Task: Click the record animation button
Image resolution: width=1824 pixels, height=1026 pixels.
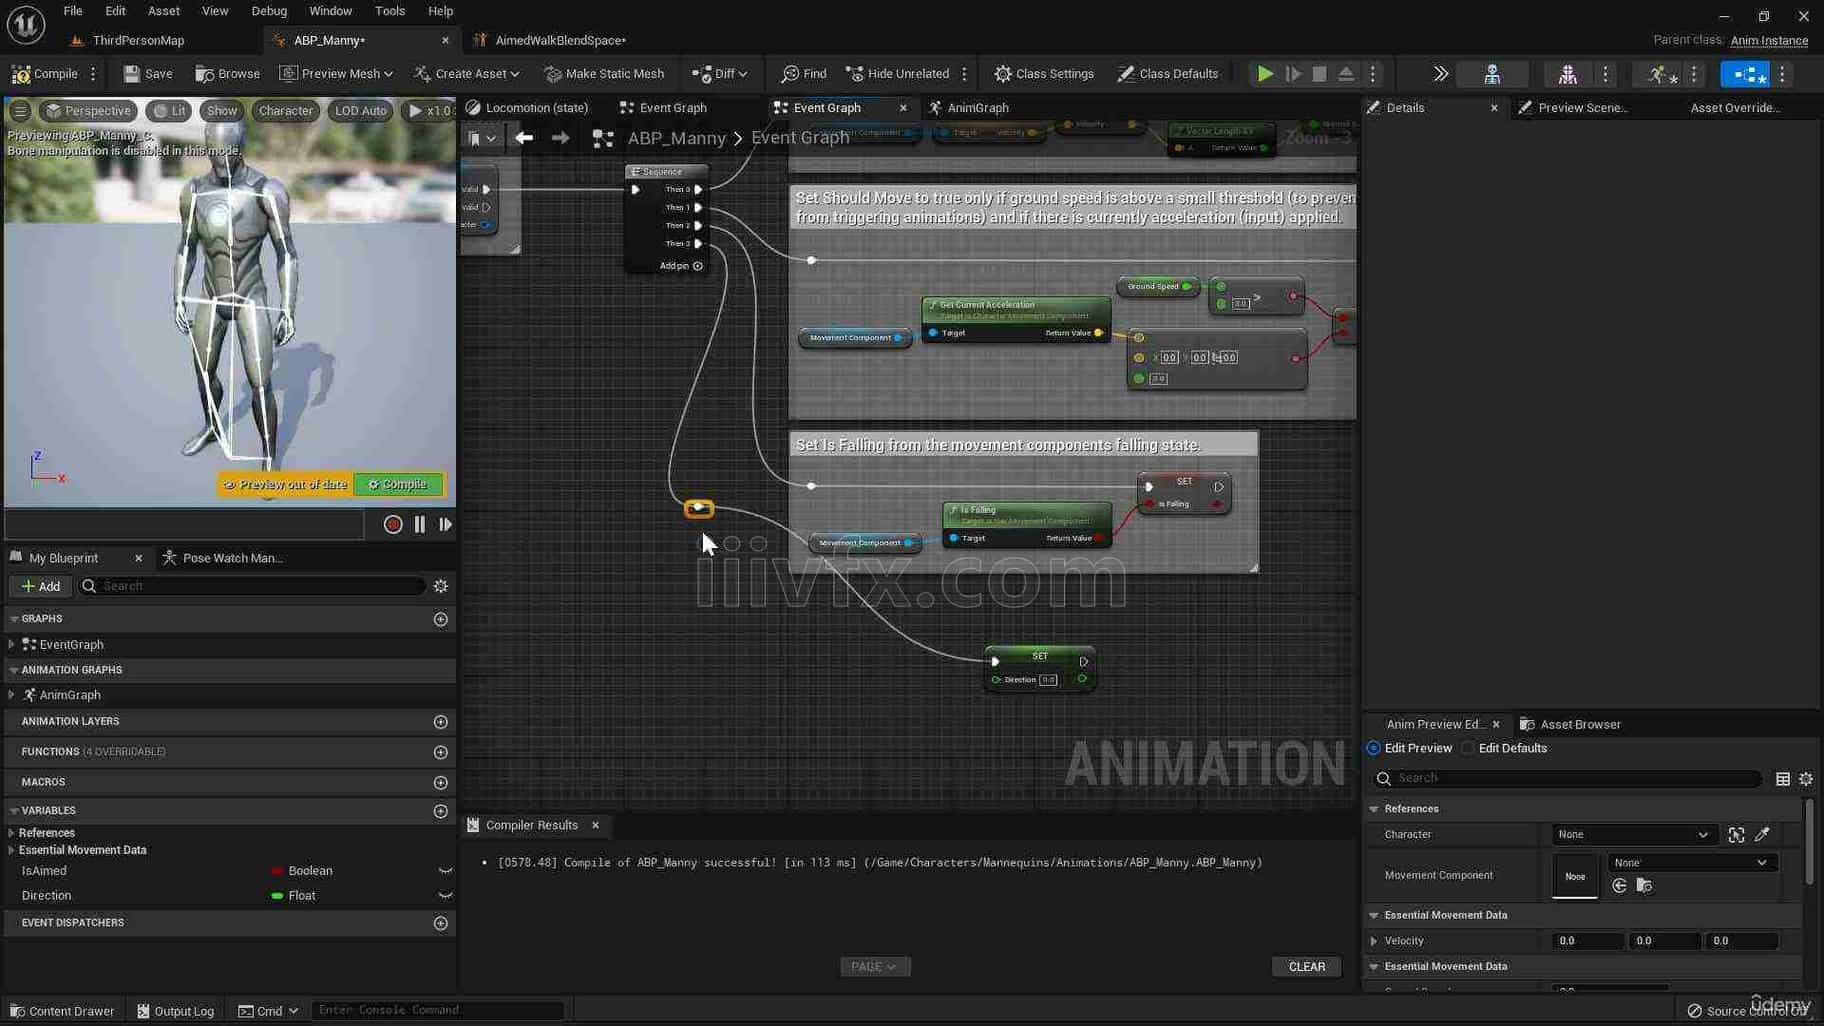Action: (x=393, y=524)
